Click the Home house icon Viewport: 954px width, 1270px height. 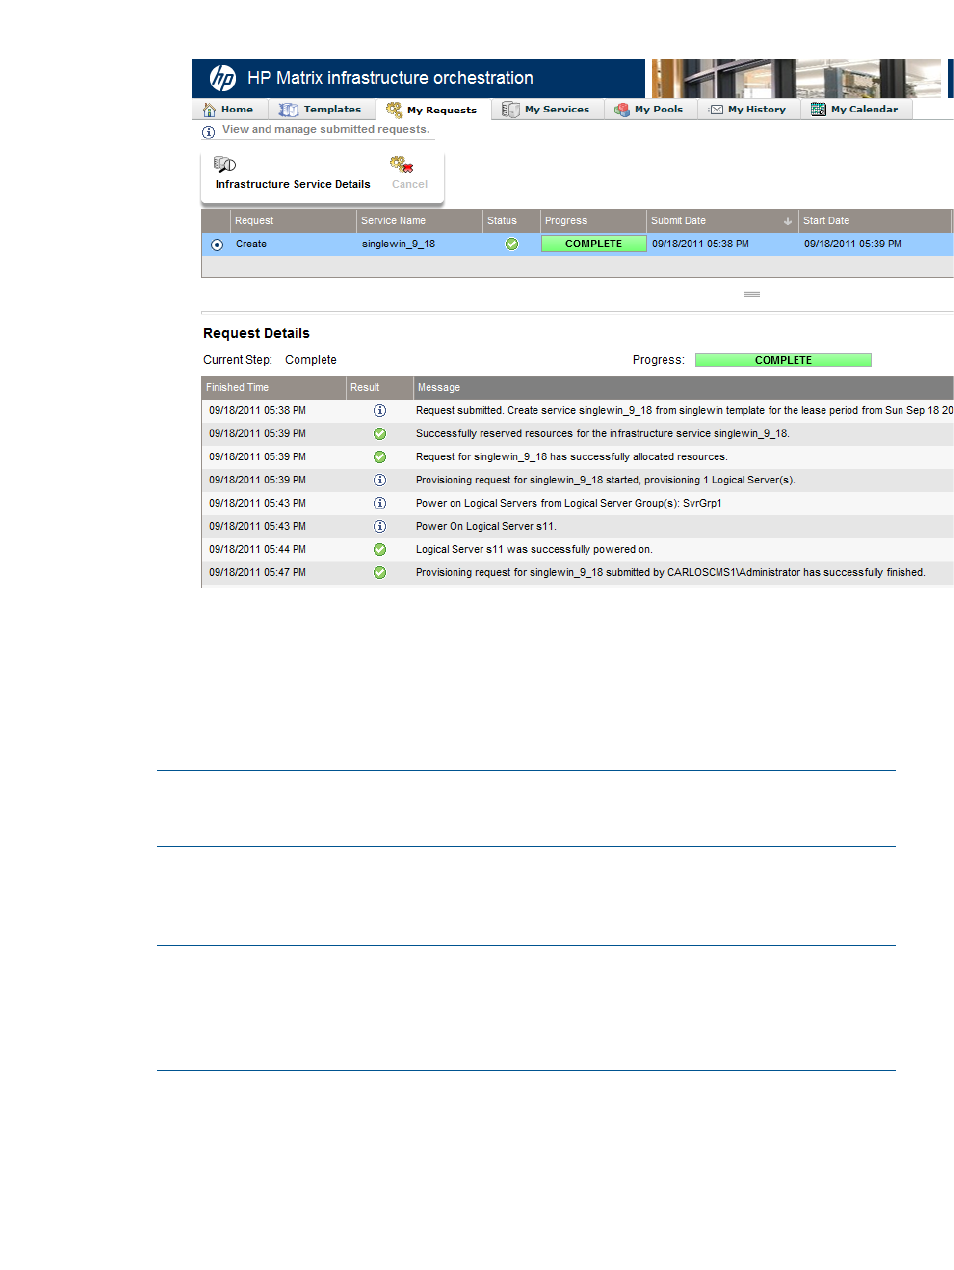coord(209,110)
